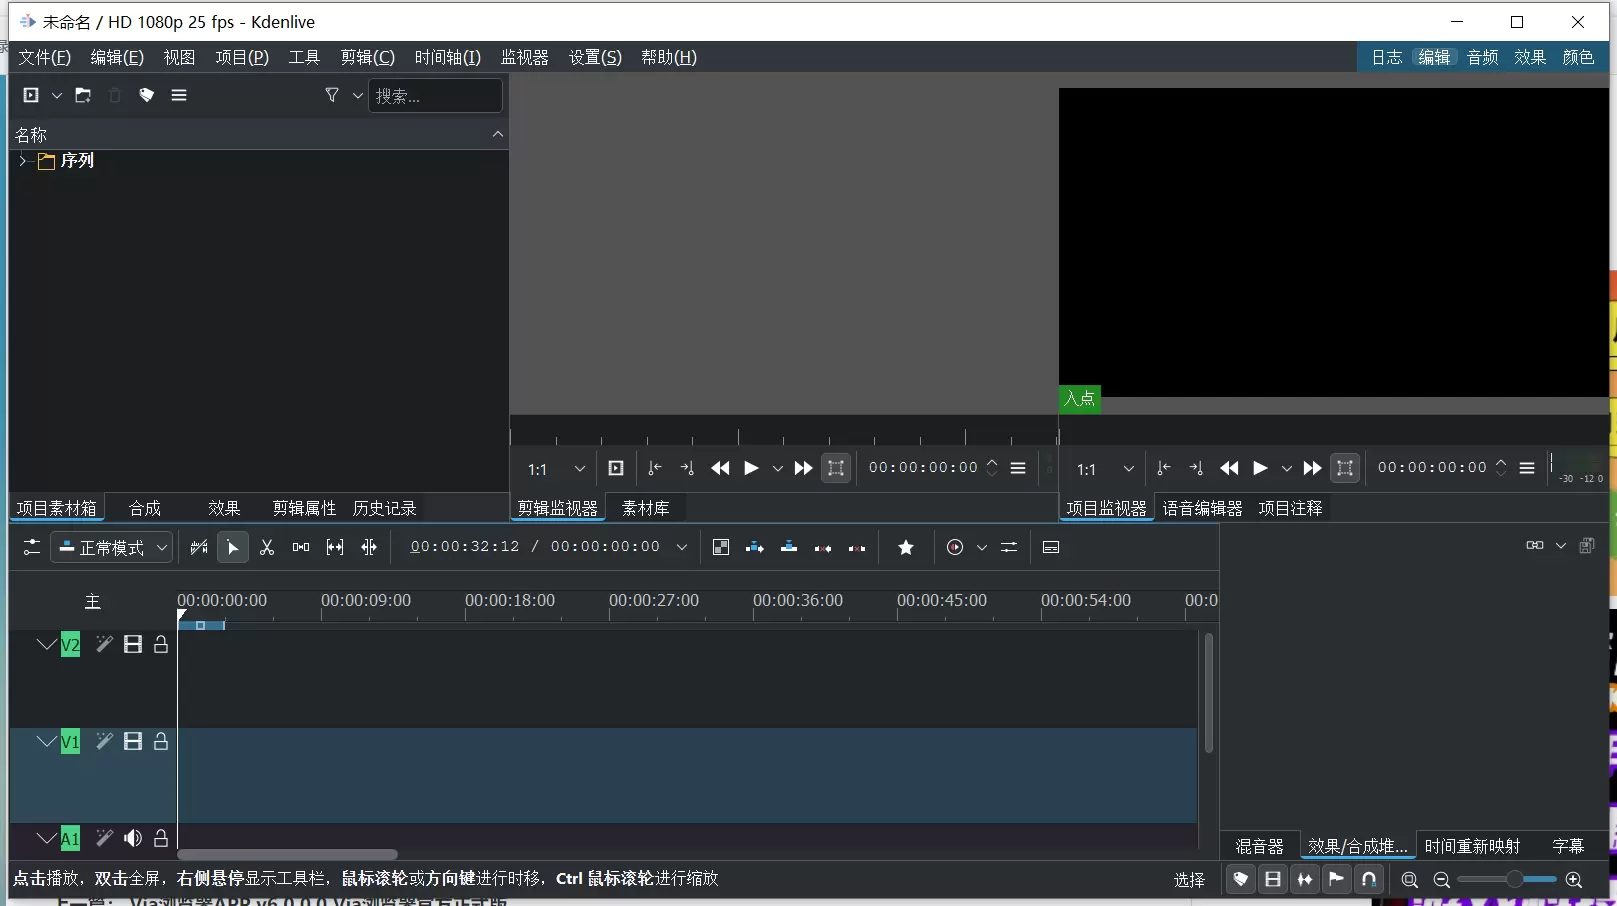Click fit zoom to project icon

[x=1410, y=880]
